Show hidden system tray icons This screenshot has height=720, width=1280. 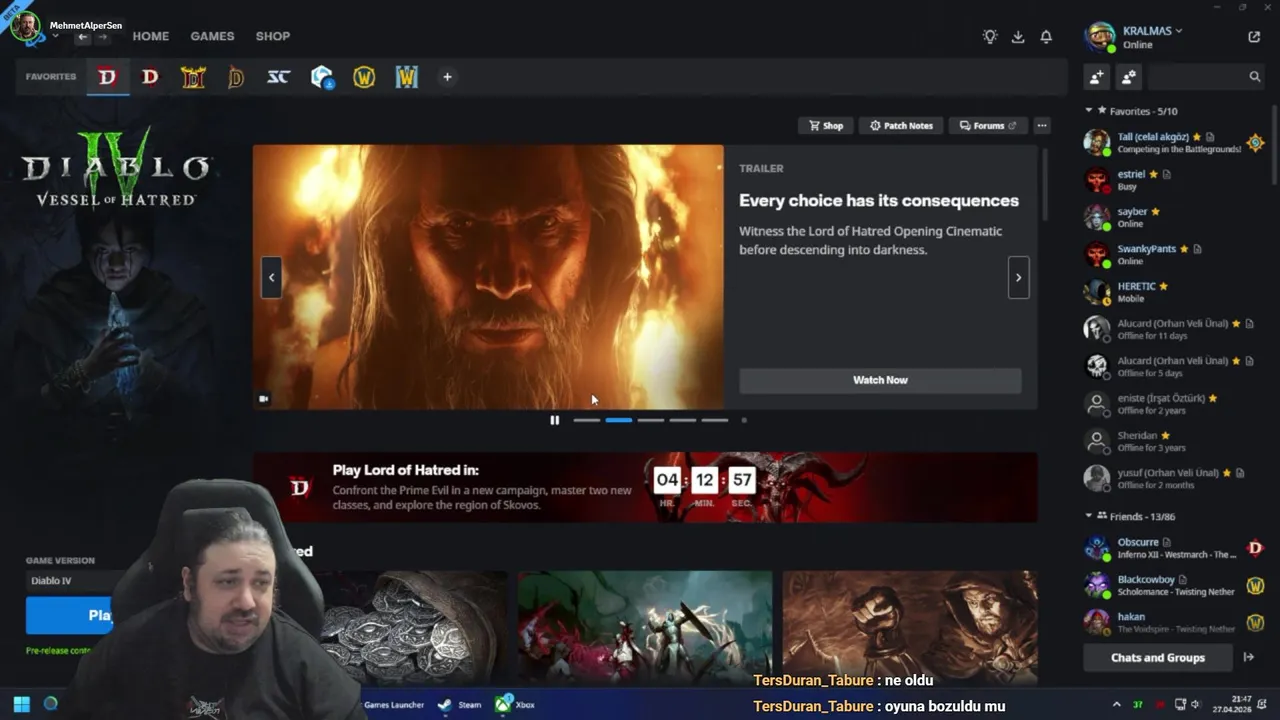coord(1116,704)
